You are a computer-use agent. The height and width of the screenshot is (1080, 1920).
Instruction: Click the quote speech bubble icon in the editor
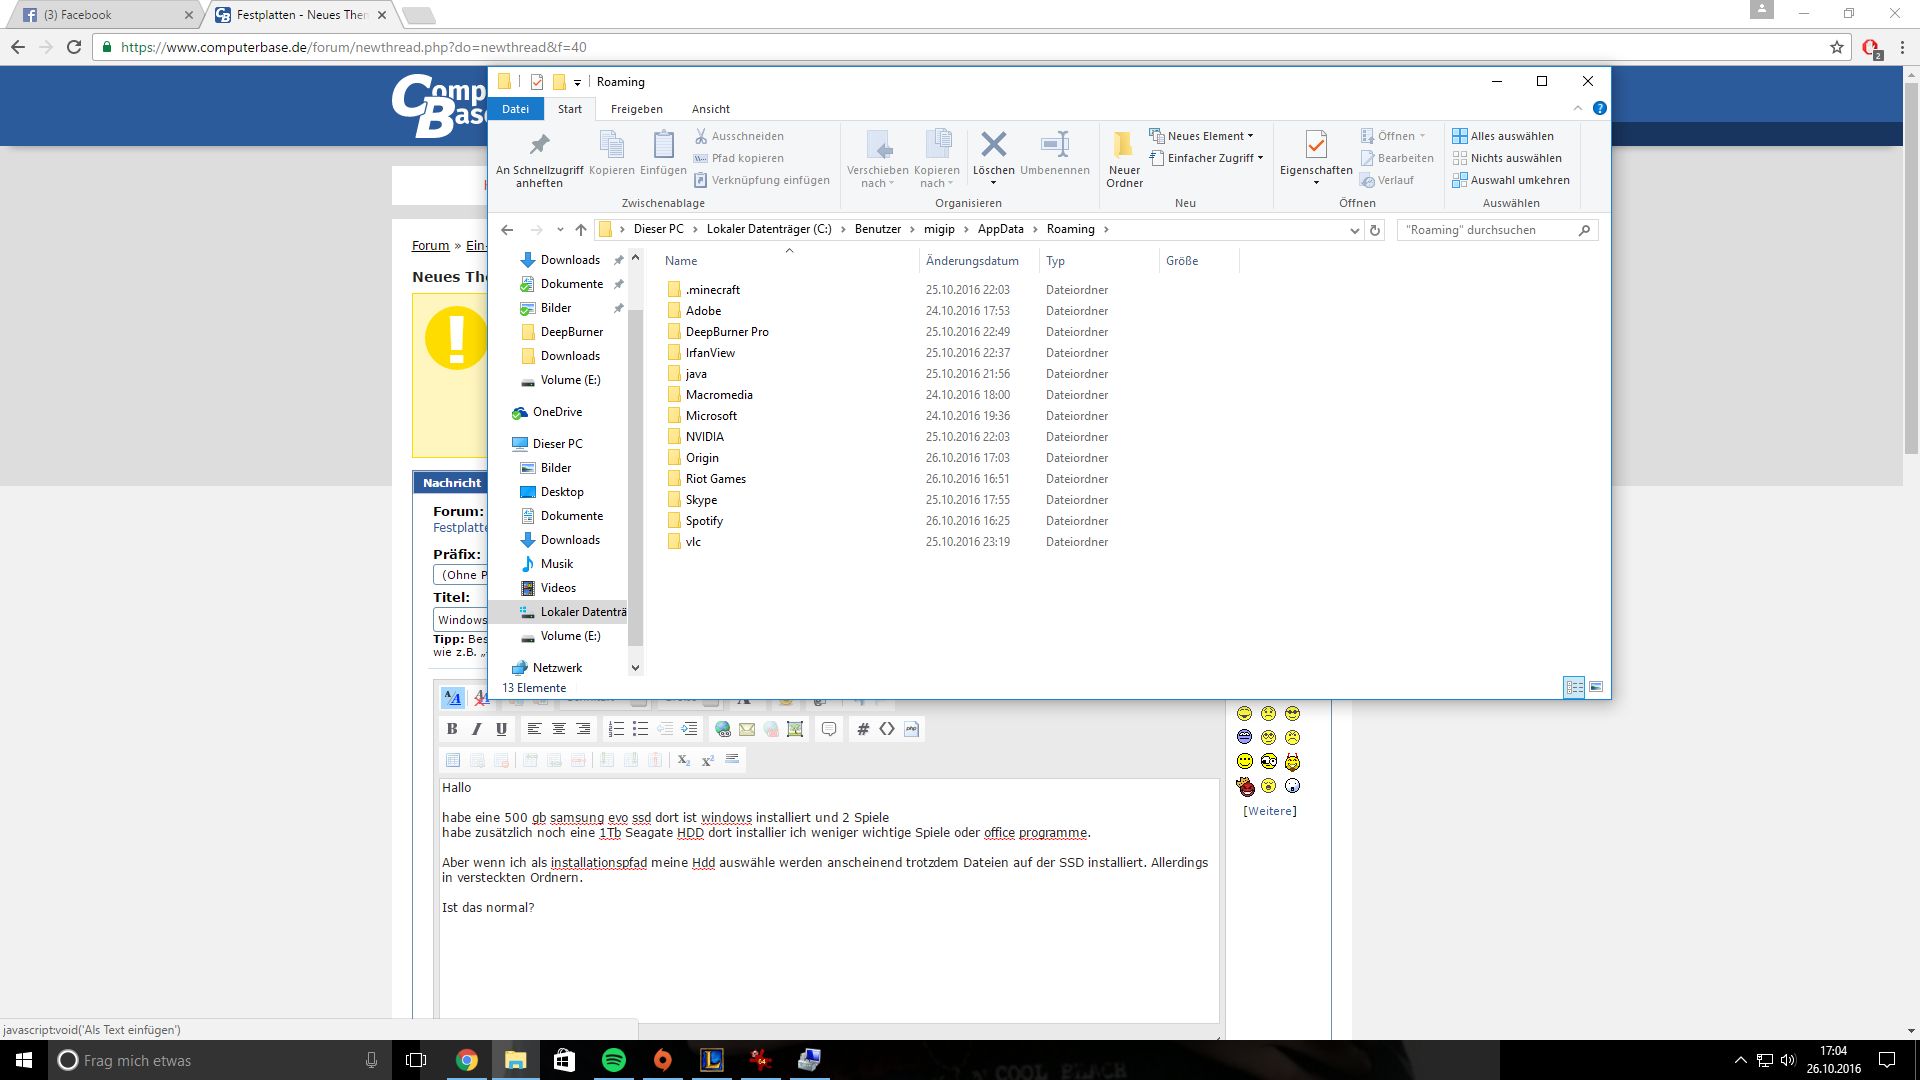coord(829,729)
